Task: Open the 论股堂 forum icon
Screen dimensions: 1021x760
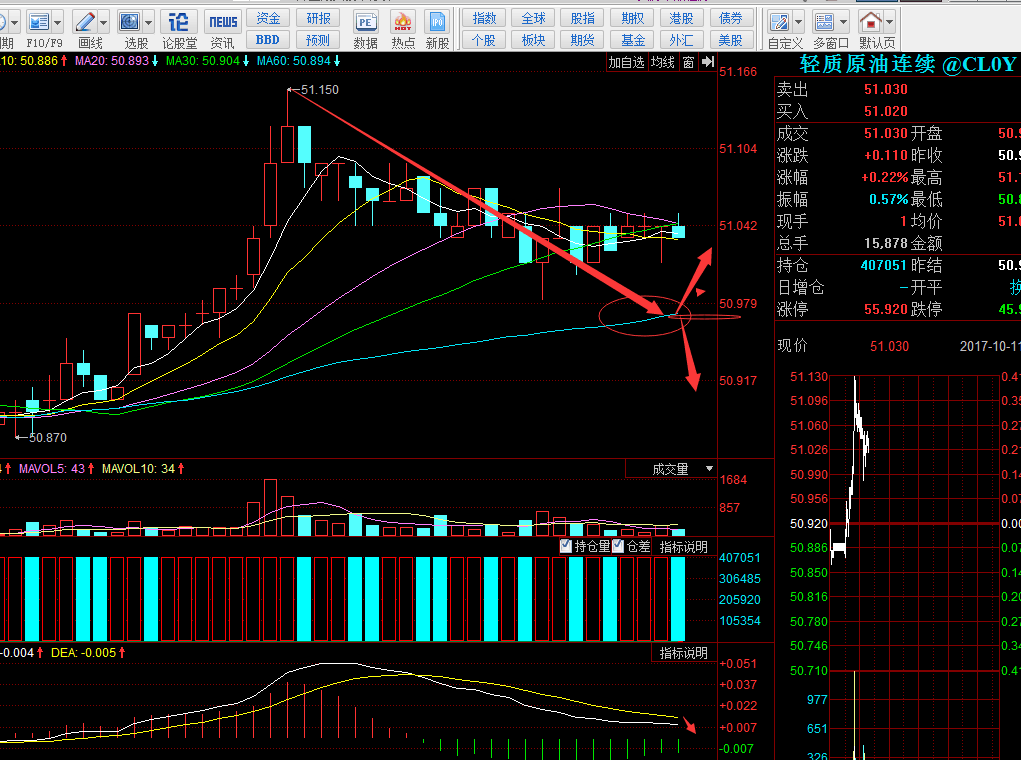Action: [178, 21]
